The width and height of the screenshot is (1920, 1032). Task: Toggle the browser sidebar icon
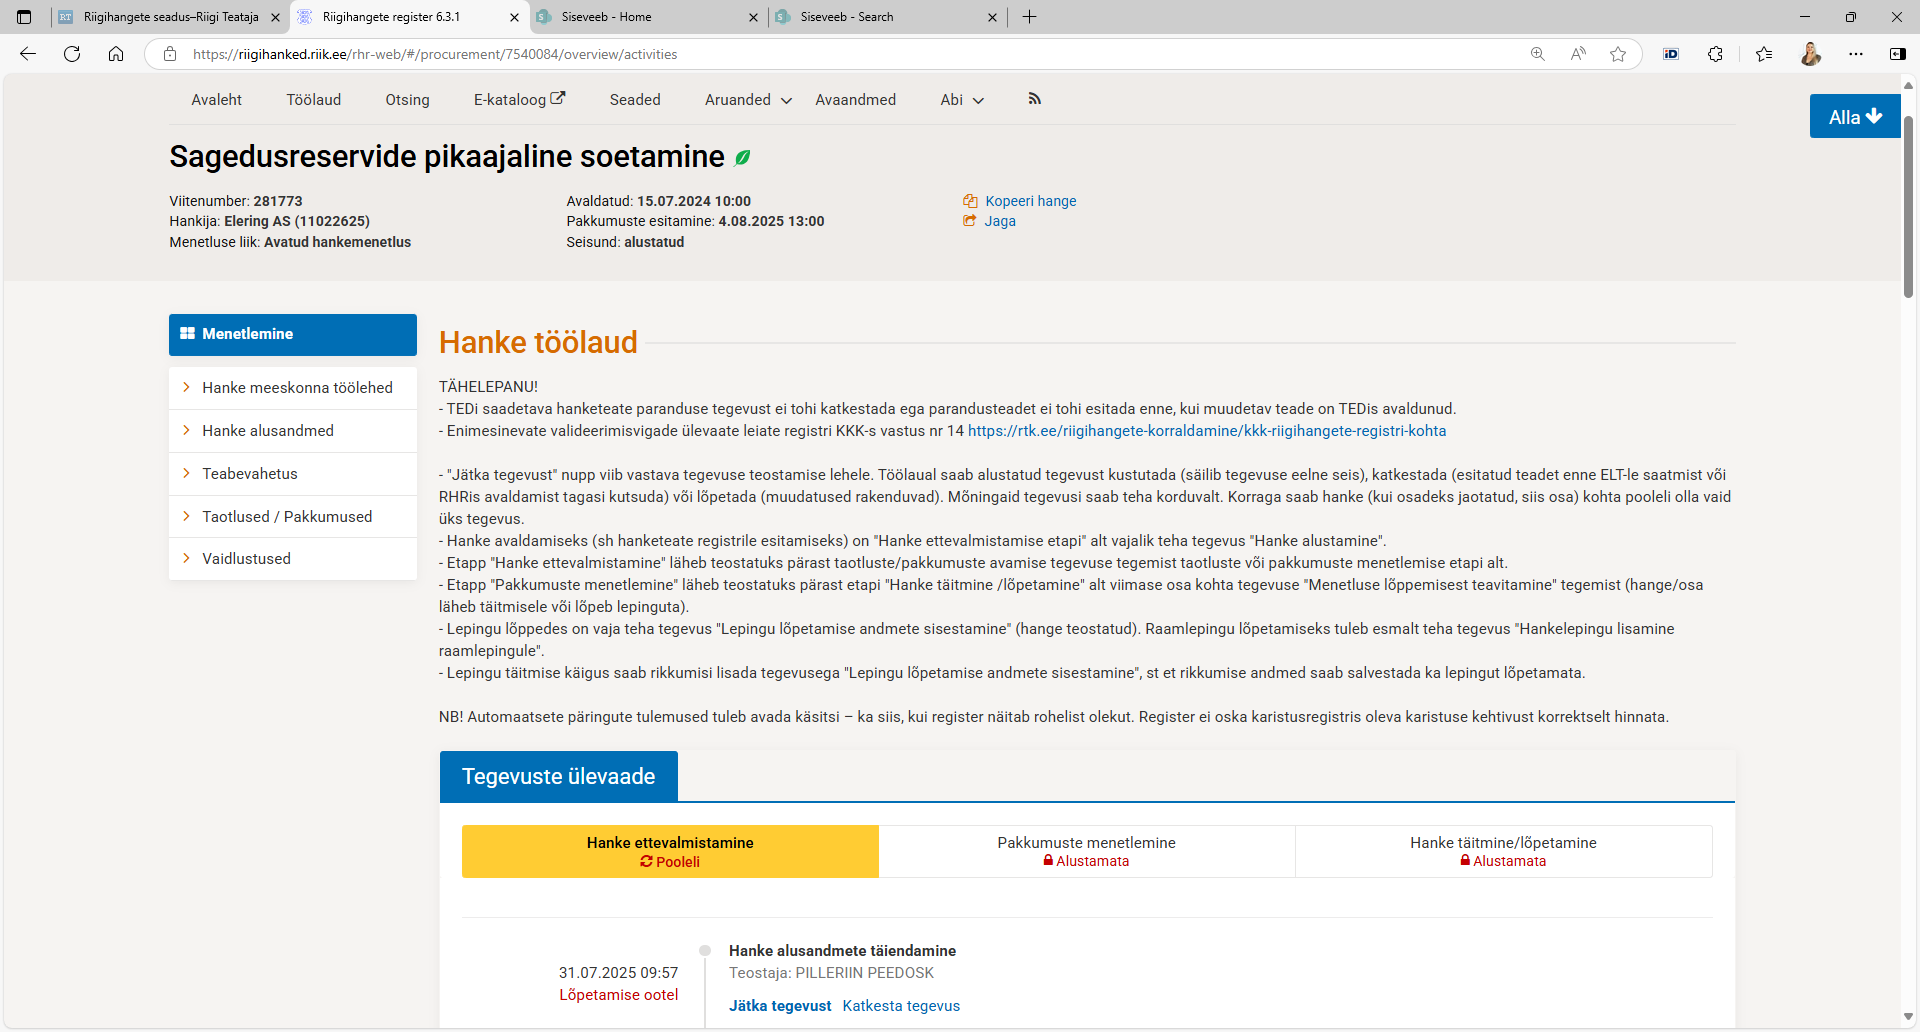click(1897, 54)
